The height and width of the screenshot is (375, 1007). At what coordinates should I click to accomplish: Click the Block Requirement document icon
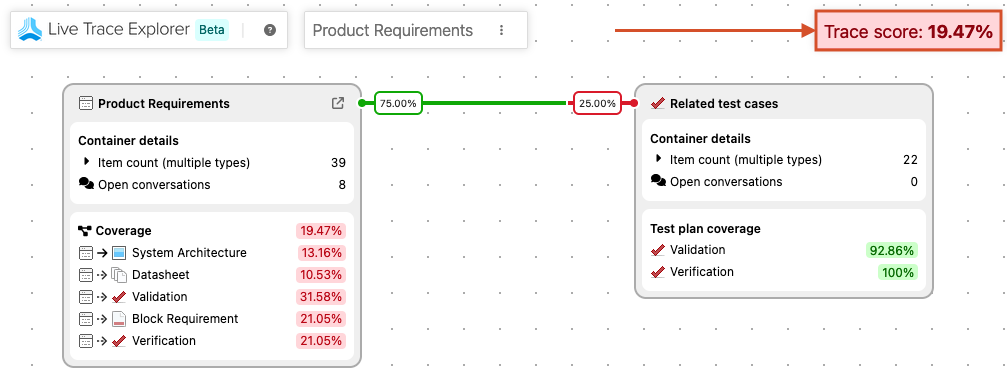[x=119, y=318]
